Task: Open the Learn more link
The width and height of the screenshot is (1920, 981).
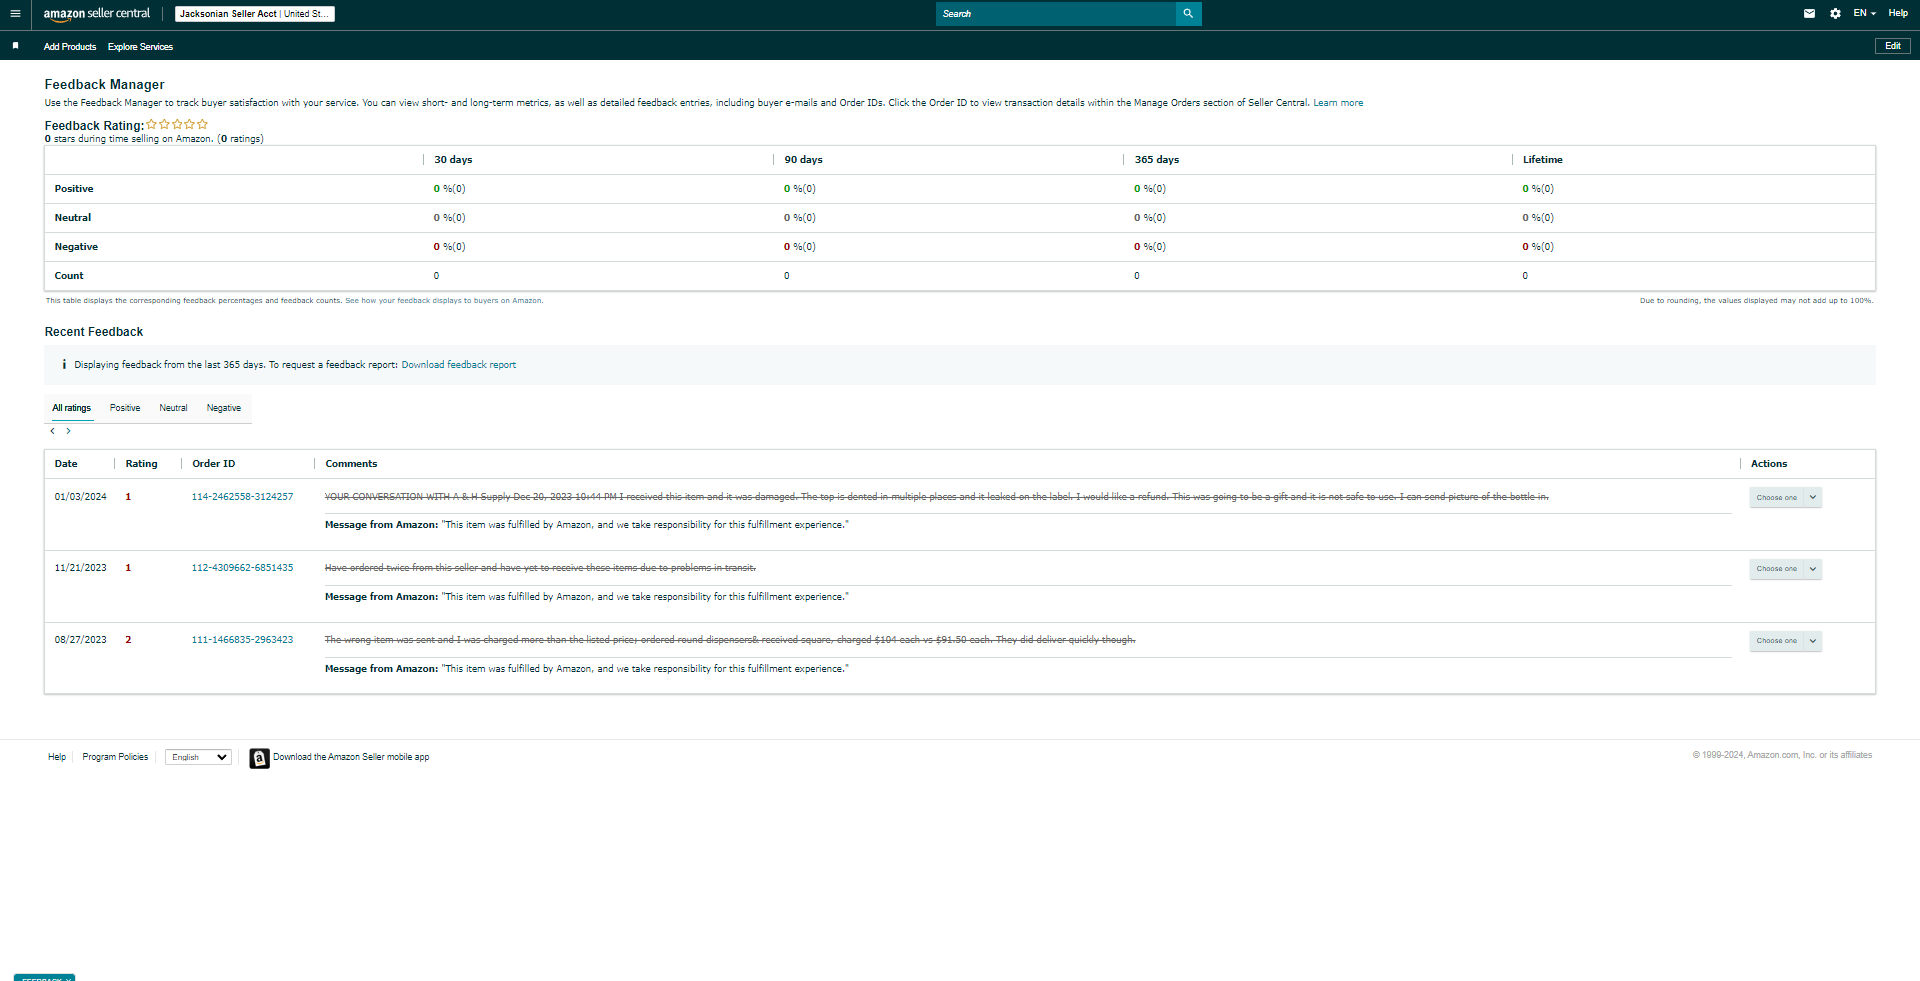Action: pyautogui.click(x=1338, y=103)
